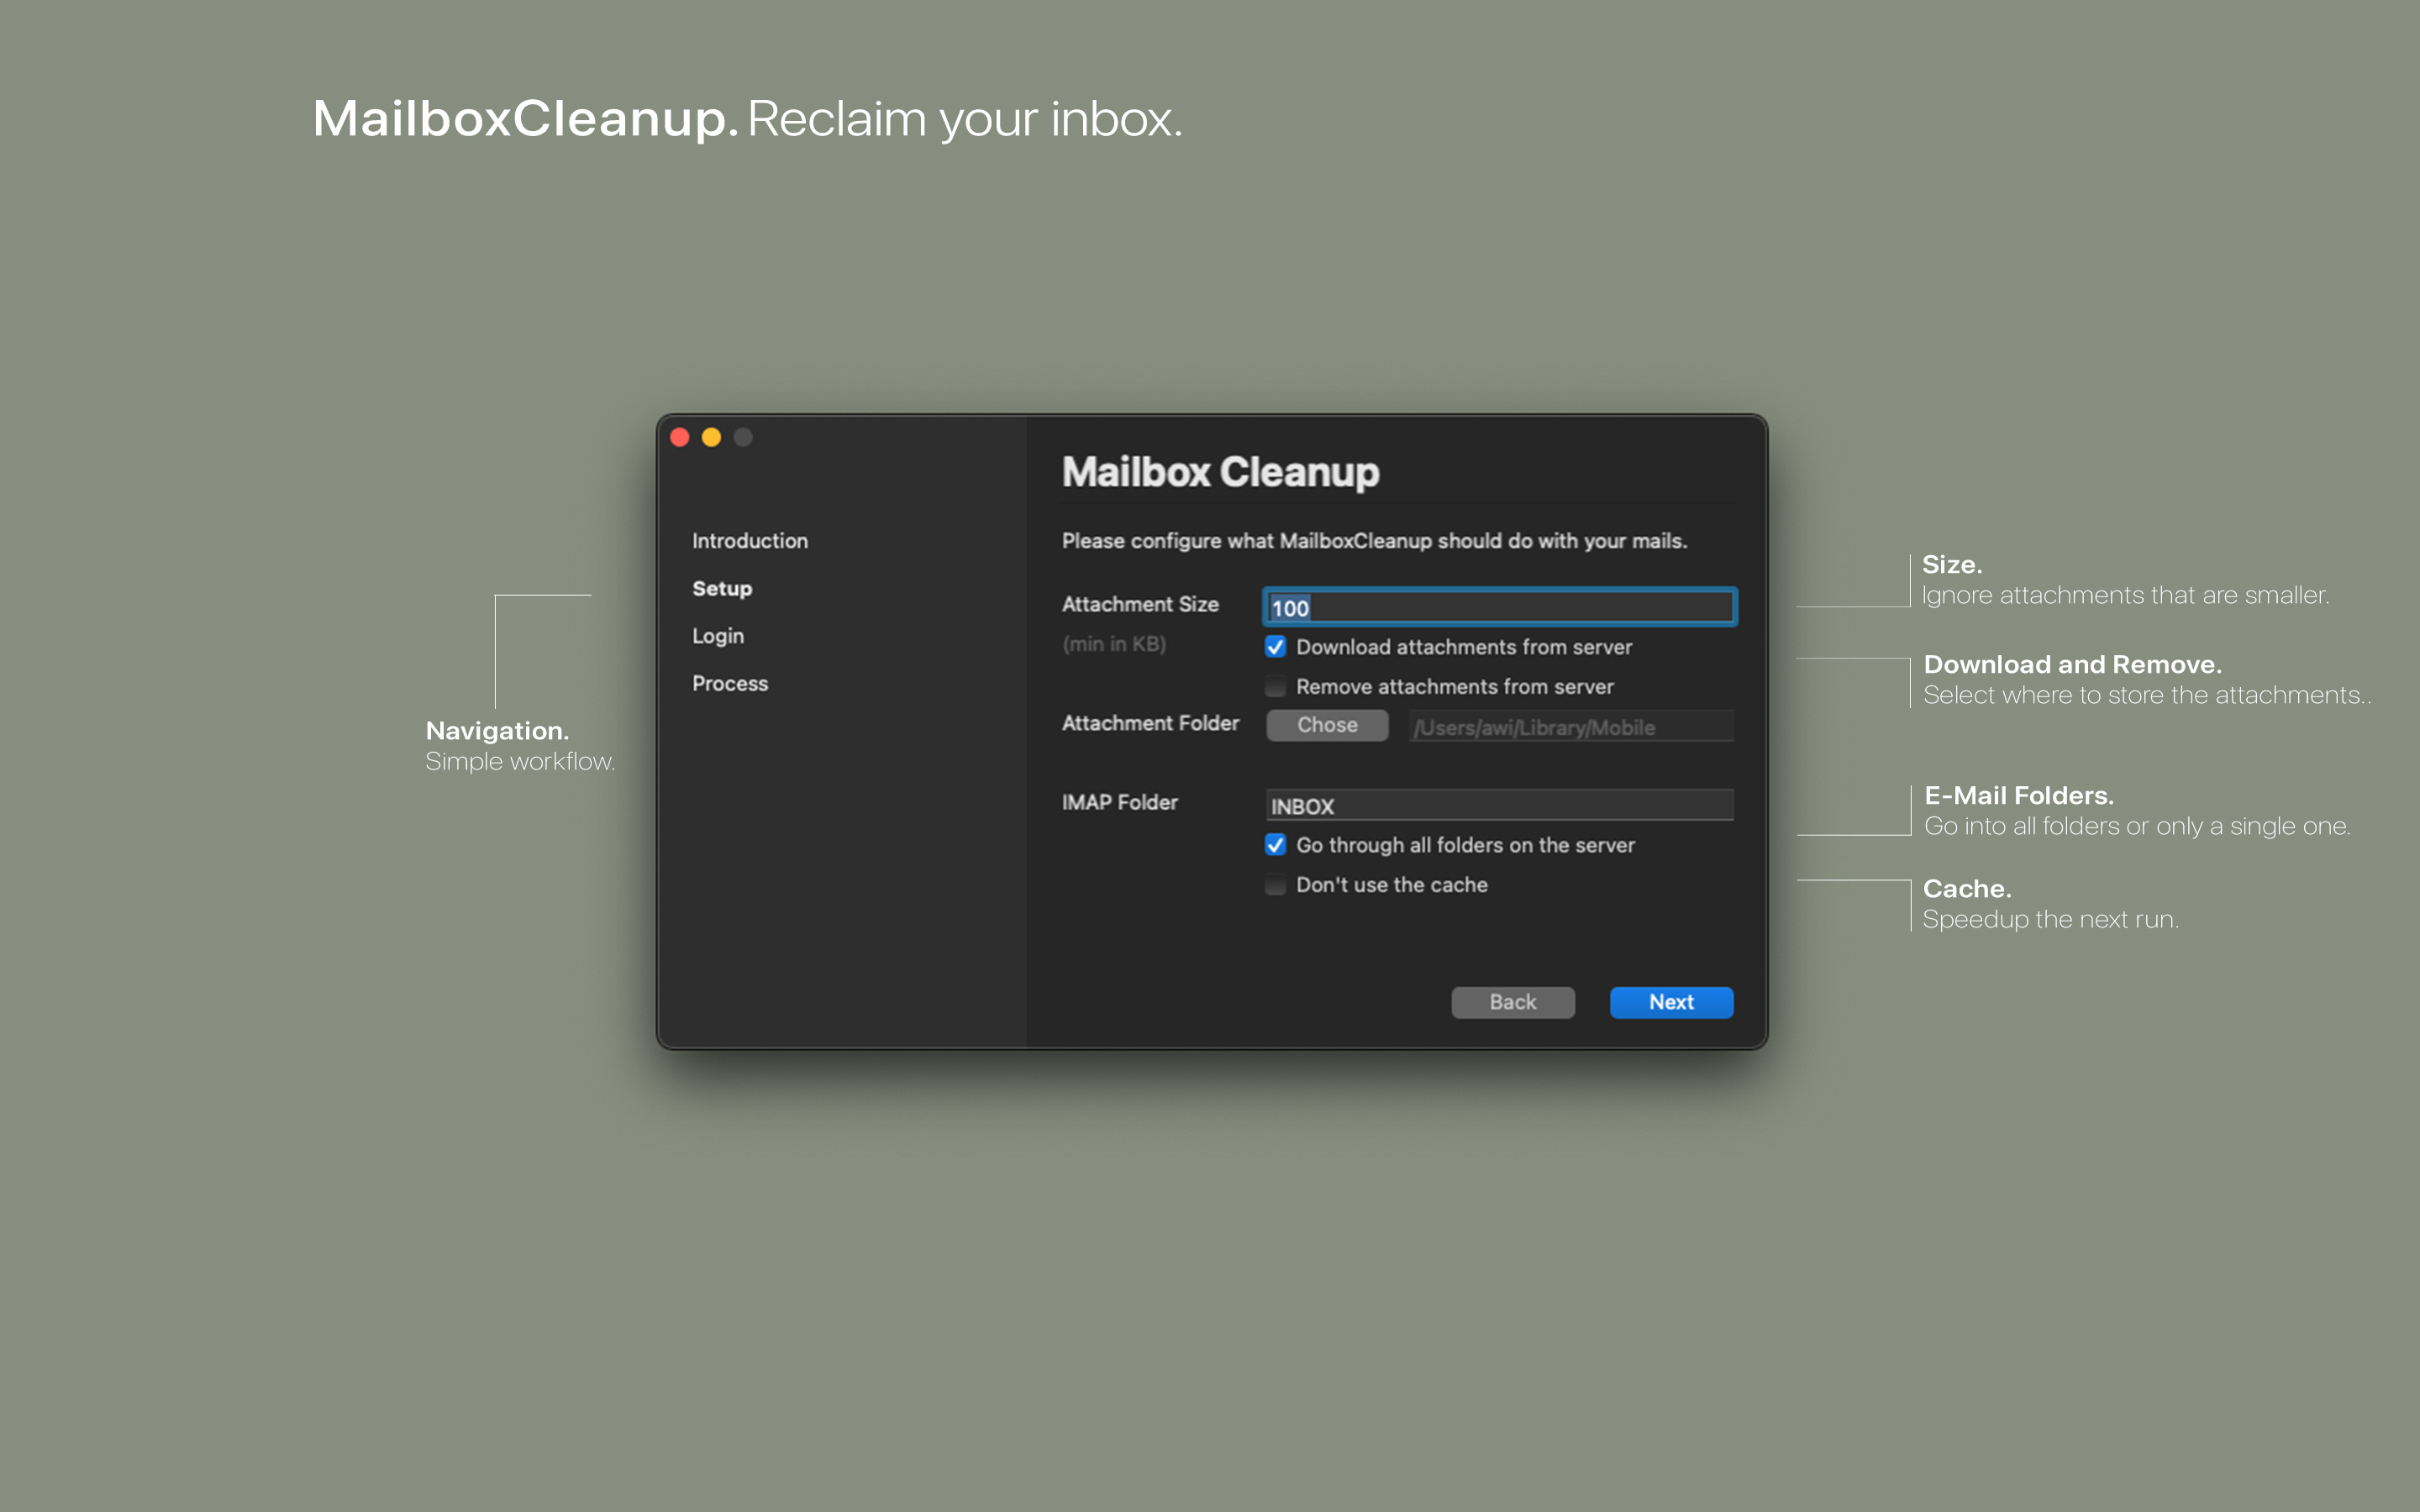Click the Attachment Size label
This screenshot has width=2420, height=1512.
coord(1140,604)
